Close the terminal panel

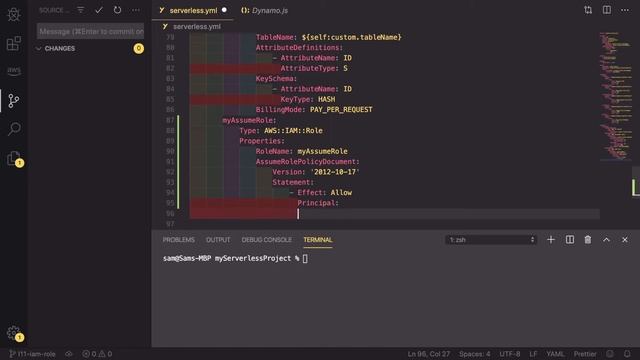624,240
